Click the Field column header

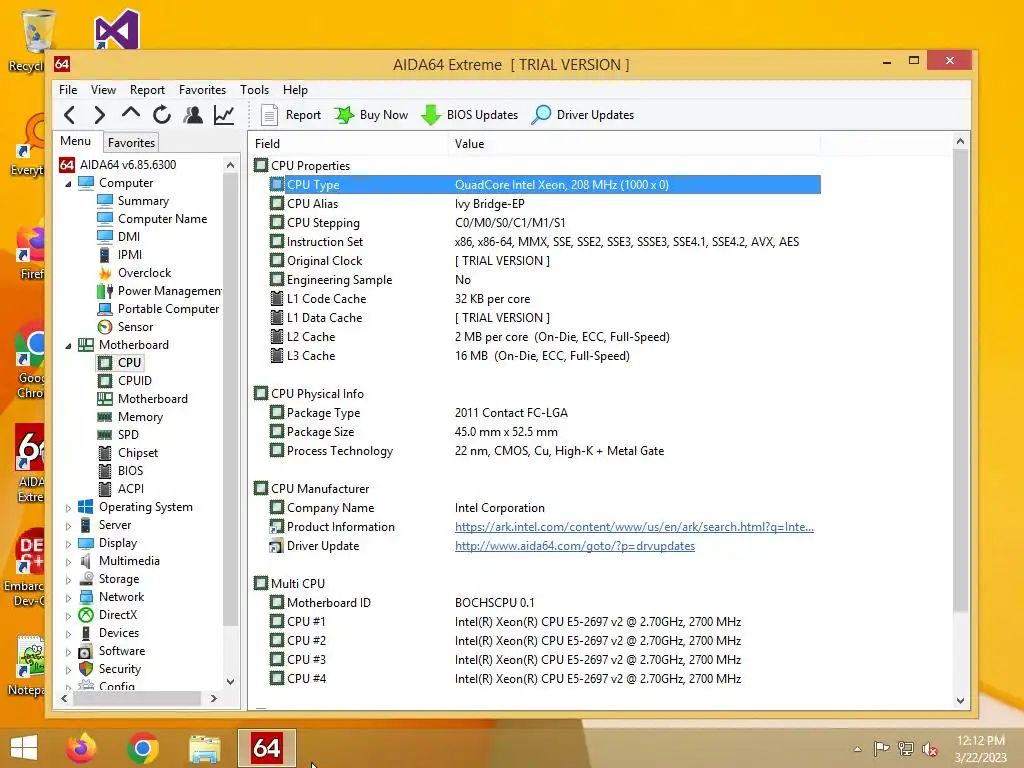click(x=349, y=144)
